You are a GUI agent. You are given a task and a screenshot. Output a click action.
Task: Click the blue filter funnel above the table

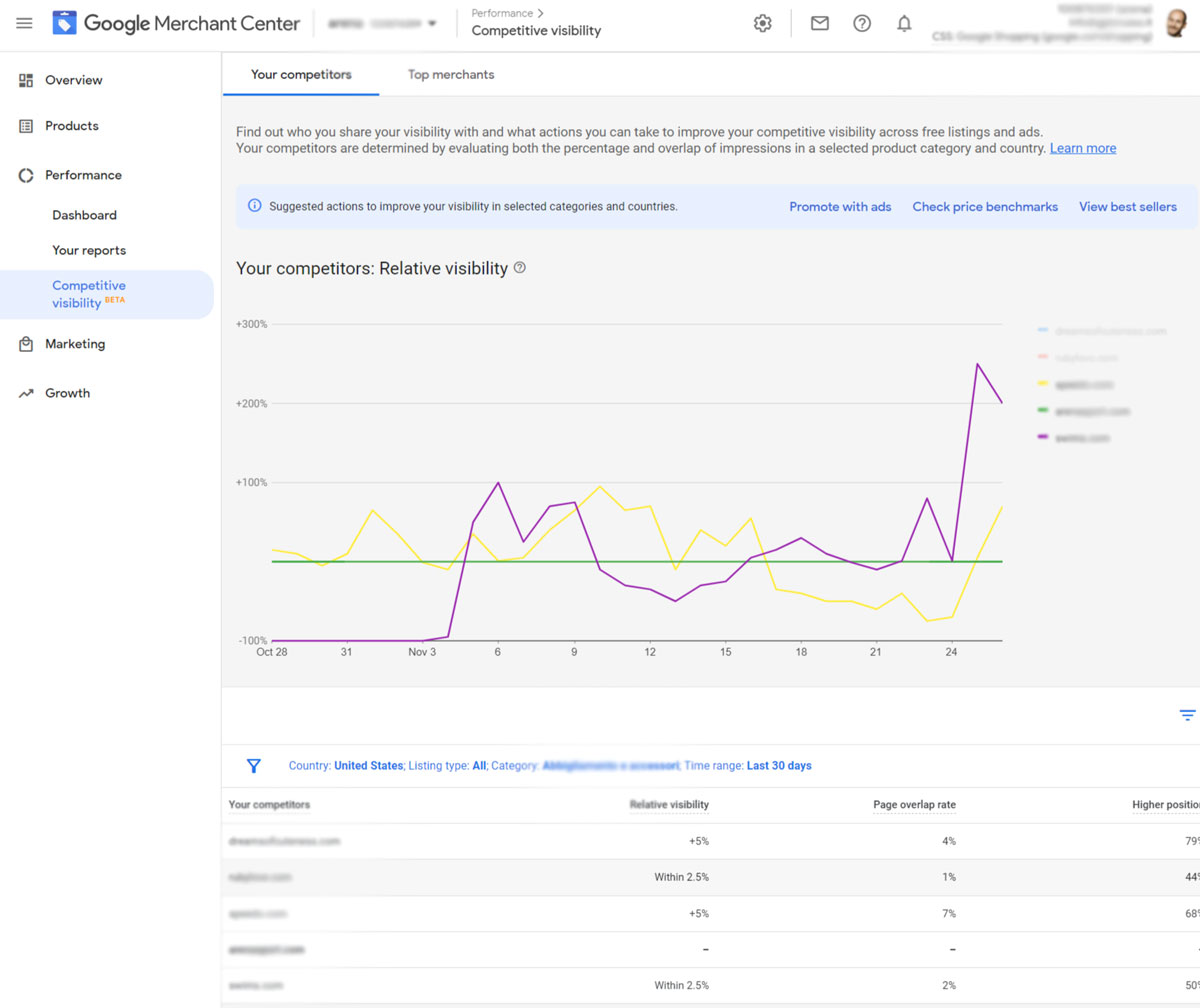pos(254,765)
